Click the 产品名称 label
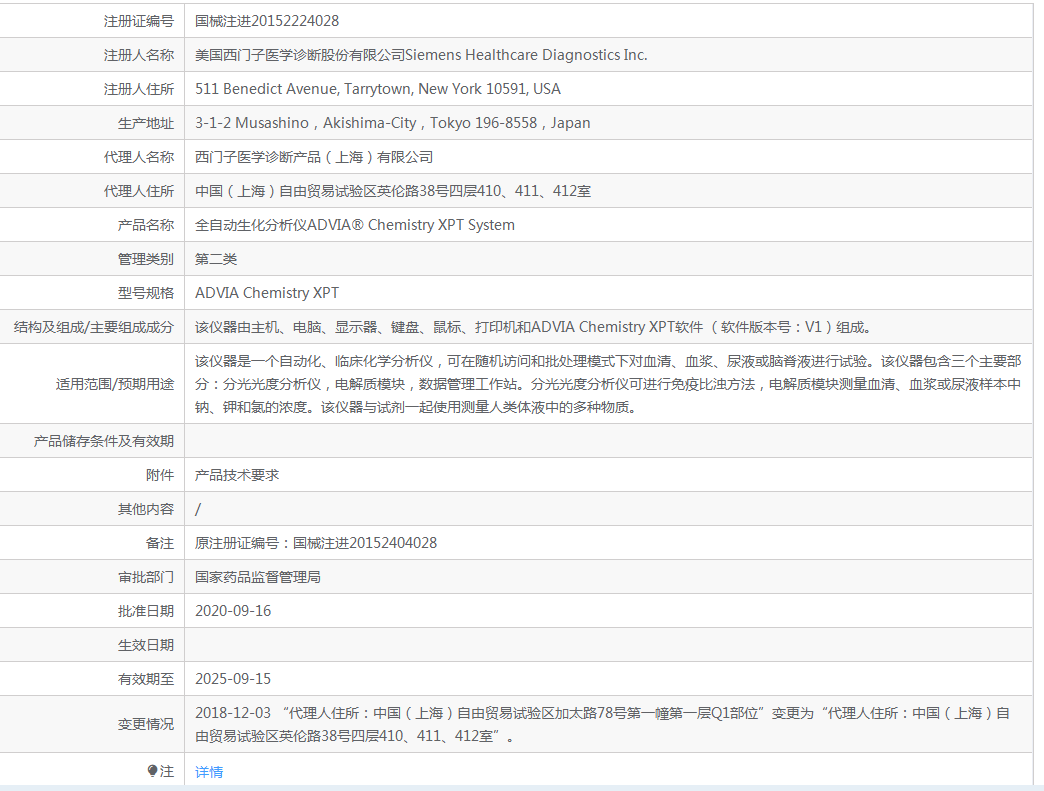Viewport: 1044px width, 791px height. (146, 225)
